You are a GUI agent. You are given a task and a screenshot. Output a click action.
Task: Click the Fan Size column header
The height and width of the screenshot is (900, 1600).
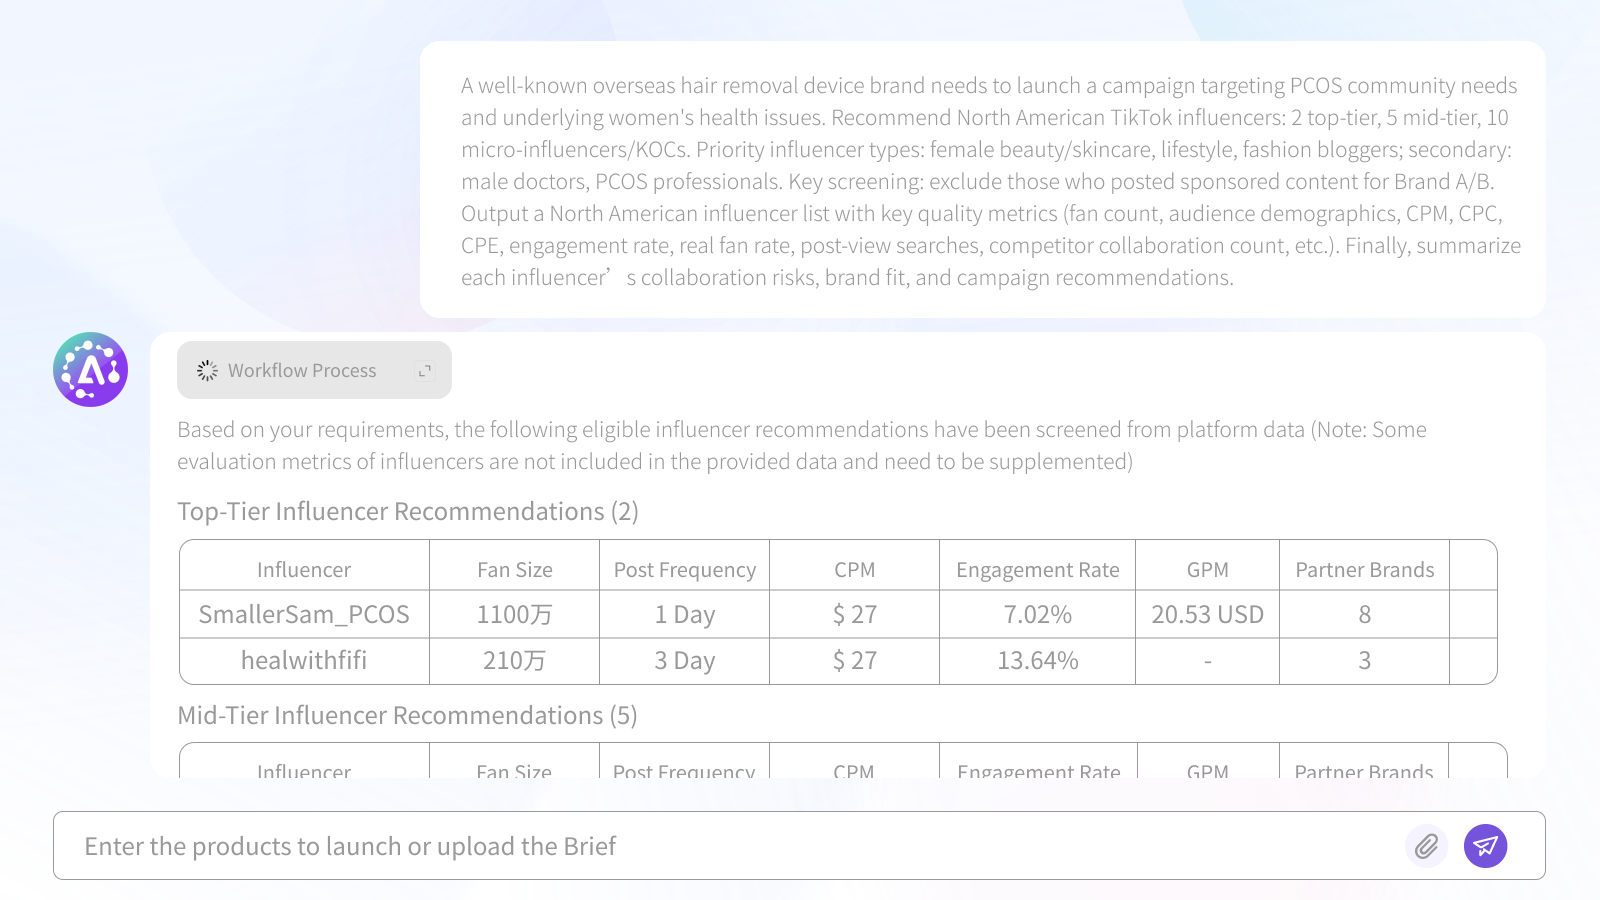point(514,570)
